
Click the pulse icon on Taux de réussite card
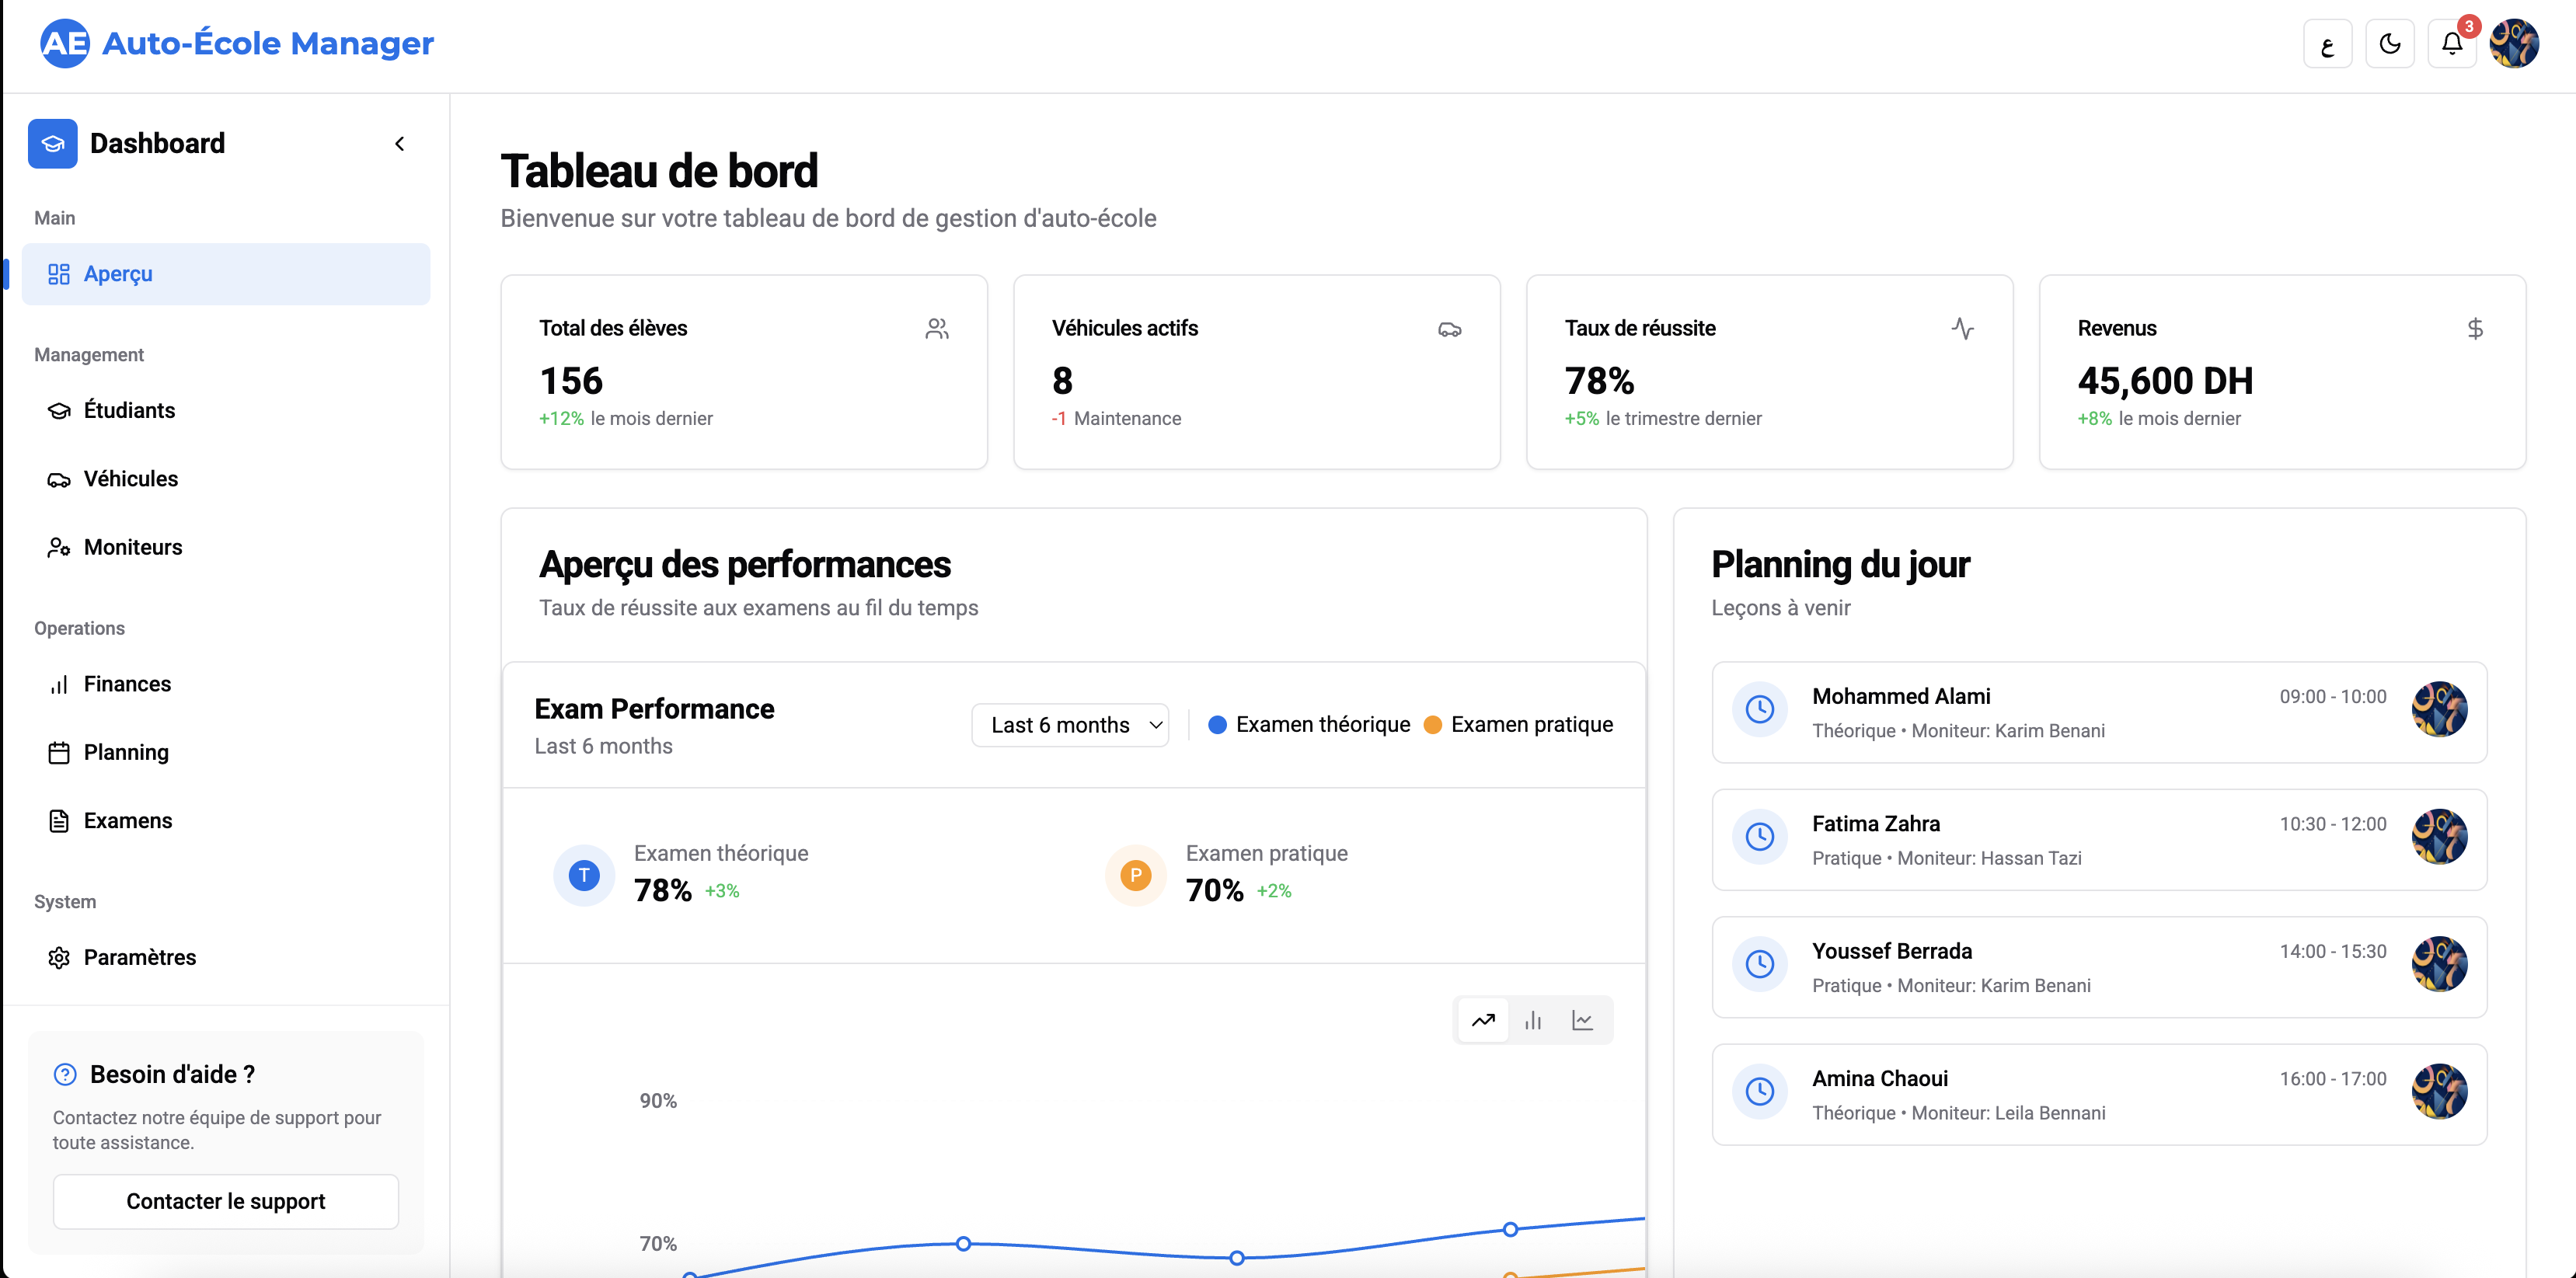pyautogui.click(x=1963, y=328)
